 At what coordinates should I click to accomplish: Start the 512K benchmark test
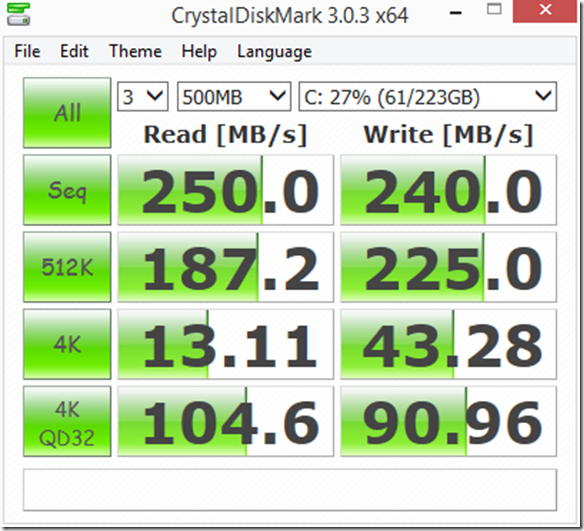(67, 267)
